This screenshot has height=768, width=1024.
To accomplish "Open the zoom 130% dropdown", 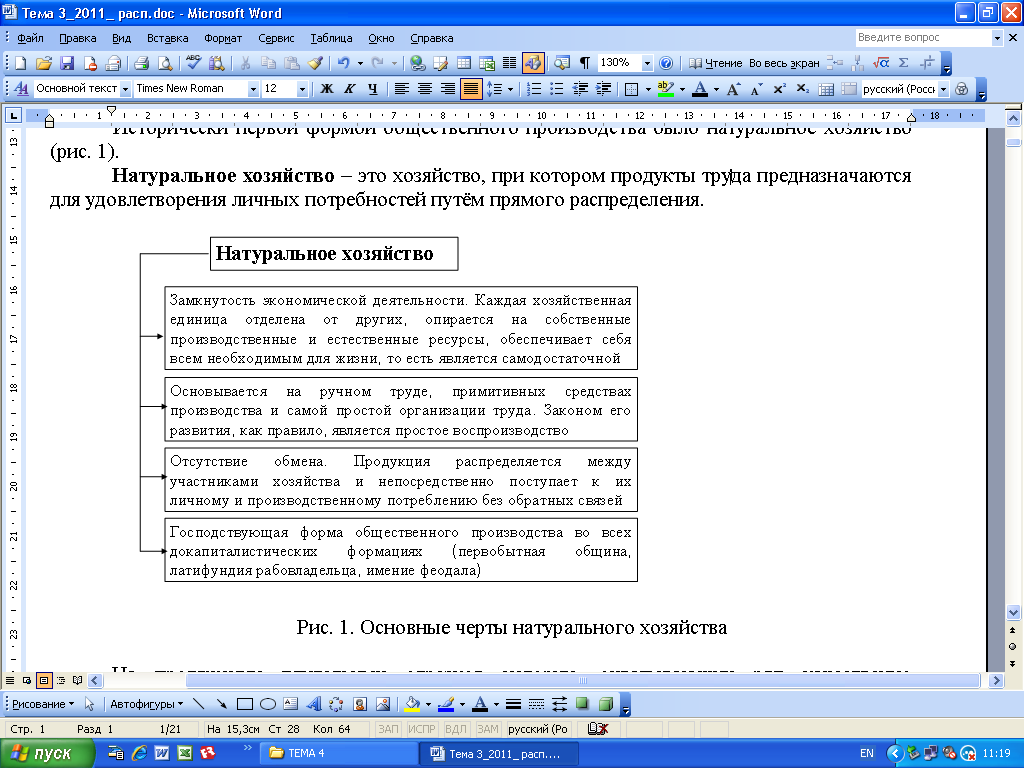I will (x=647, y=63).
